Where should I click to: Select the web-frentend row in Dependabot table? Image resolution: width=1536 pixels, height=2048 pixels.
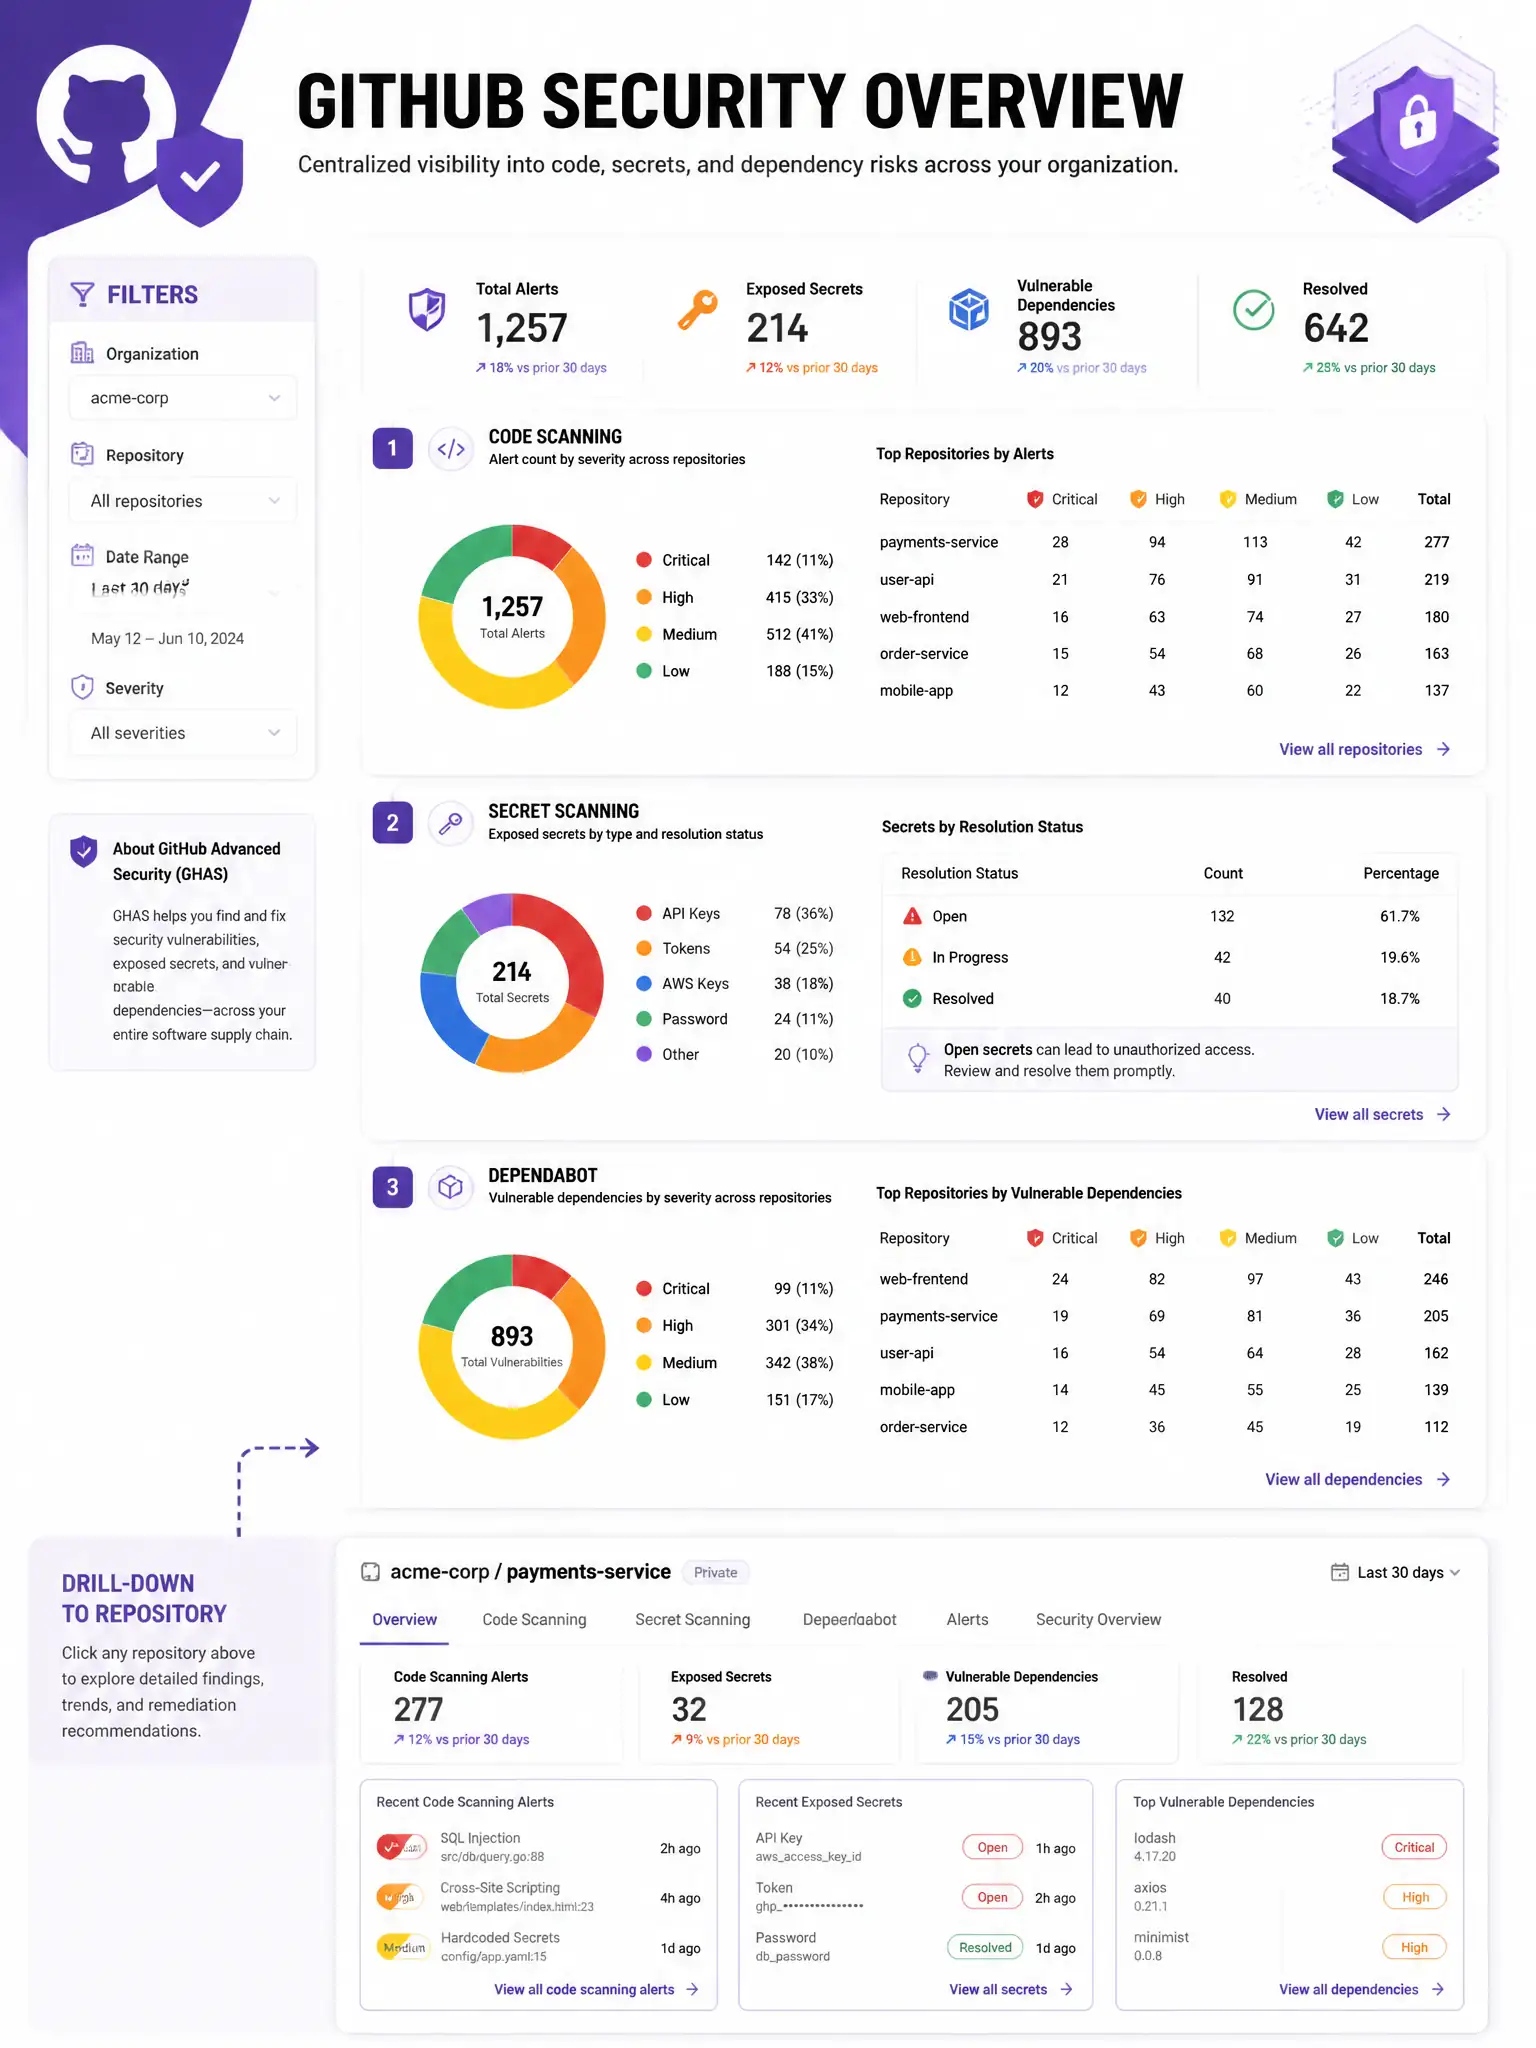[x=1164, y=1280]
